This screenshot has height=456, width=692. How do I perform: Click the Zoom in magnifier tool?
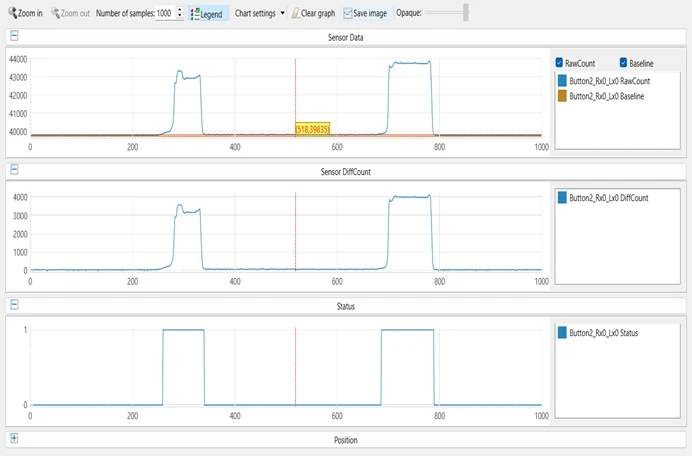(26, 13)
